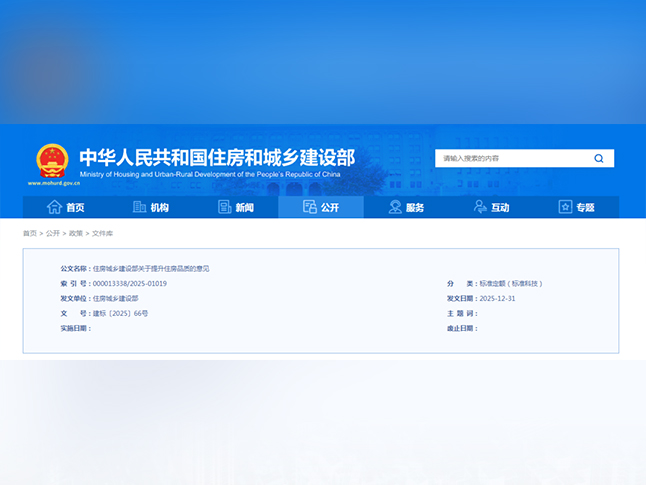The height and width of the screenshot is (485, 646).
Task: Click the search magnifier icon
Action: (x=599, y=158)
